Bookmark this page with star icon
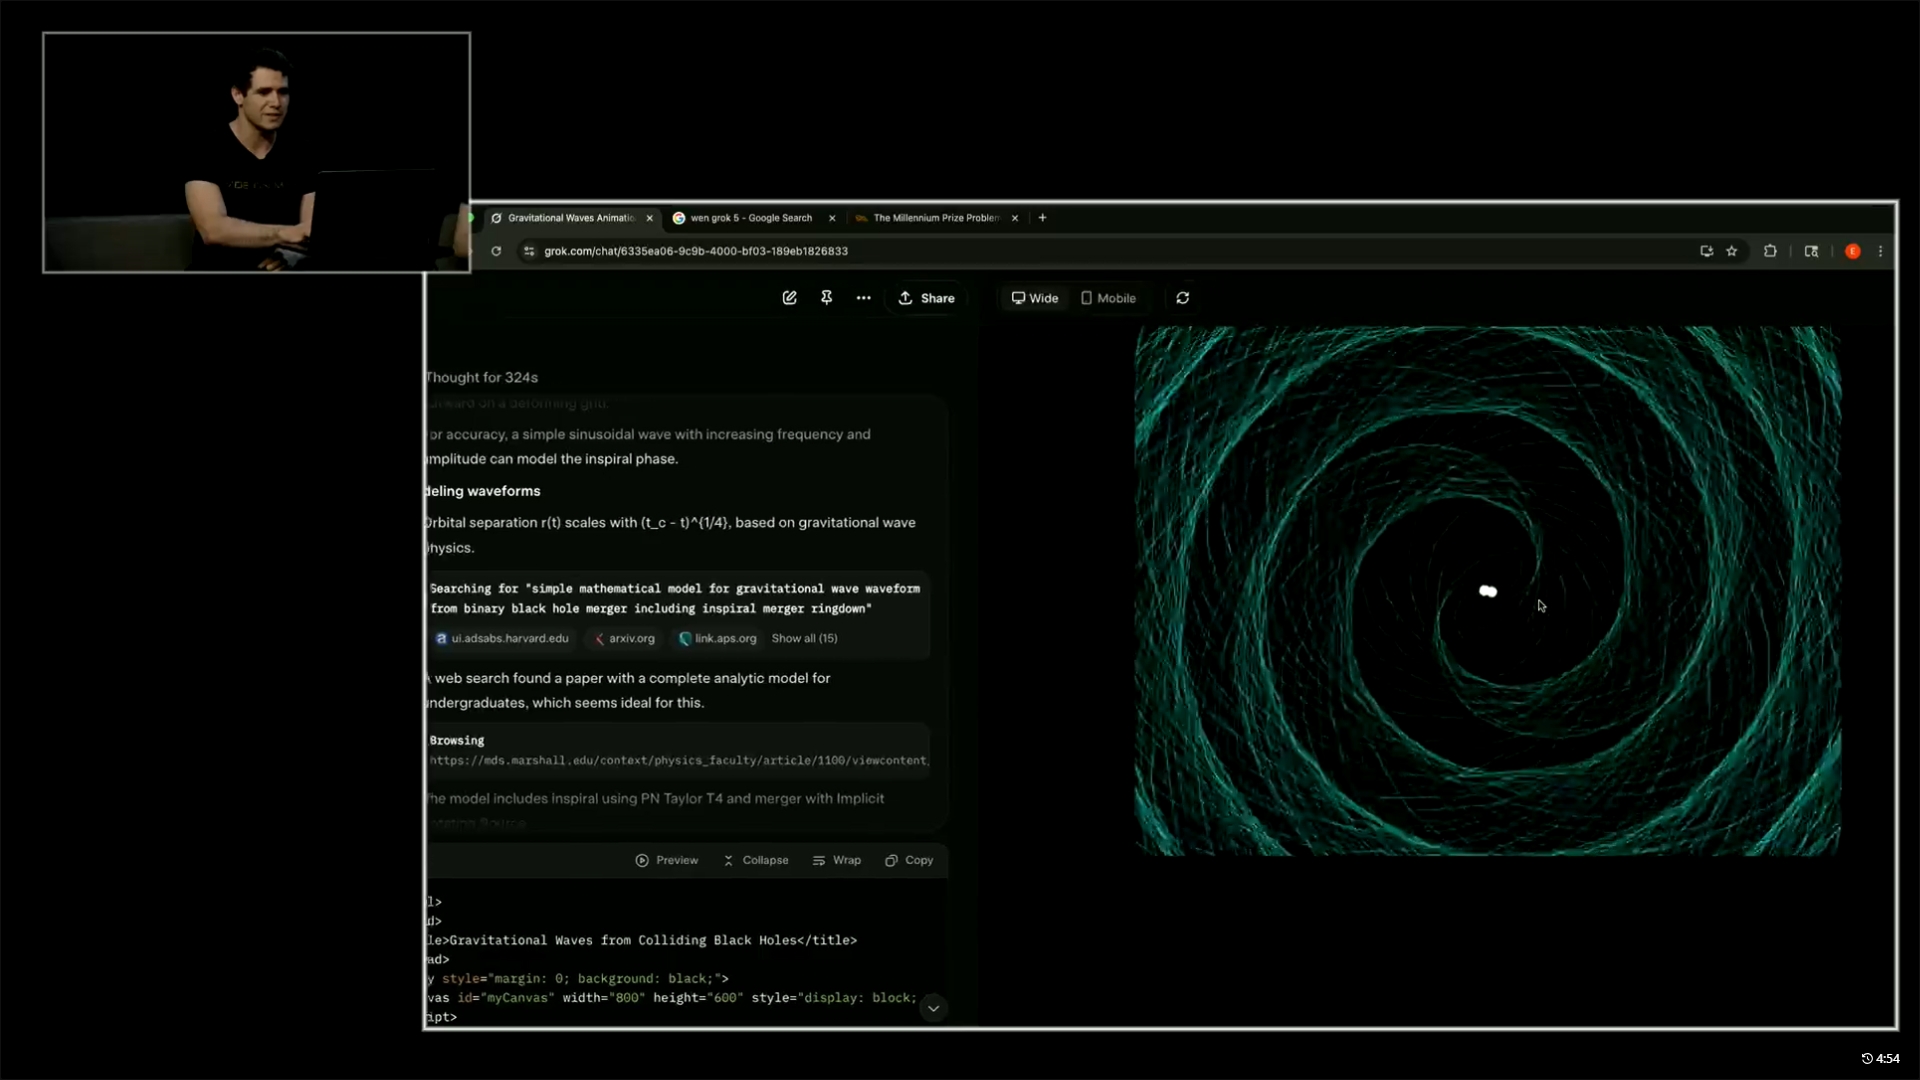 click(1732, 251)
